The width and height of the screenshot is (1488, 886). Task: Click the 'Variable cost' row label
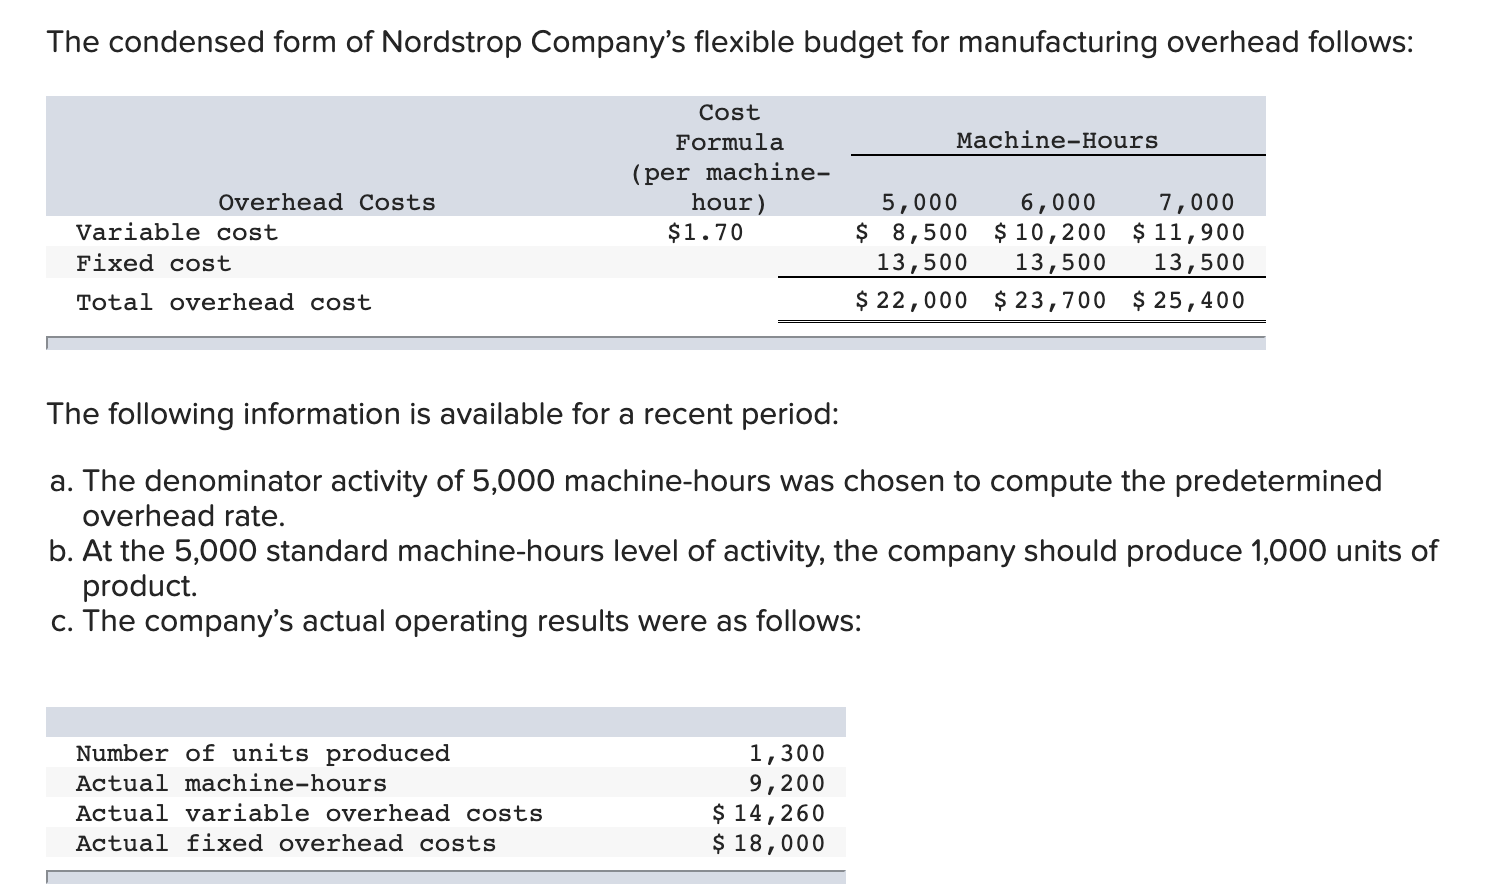pos(177,232)
